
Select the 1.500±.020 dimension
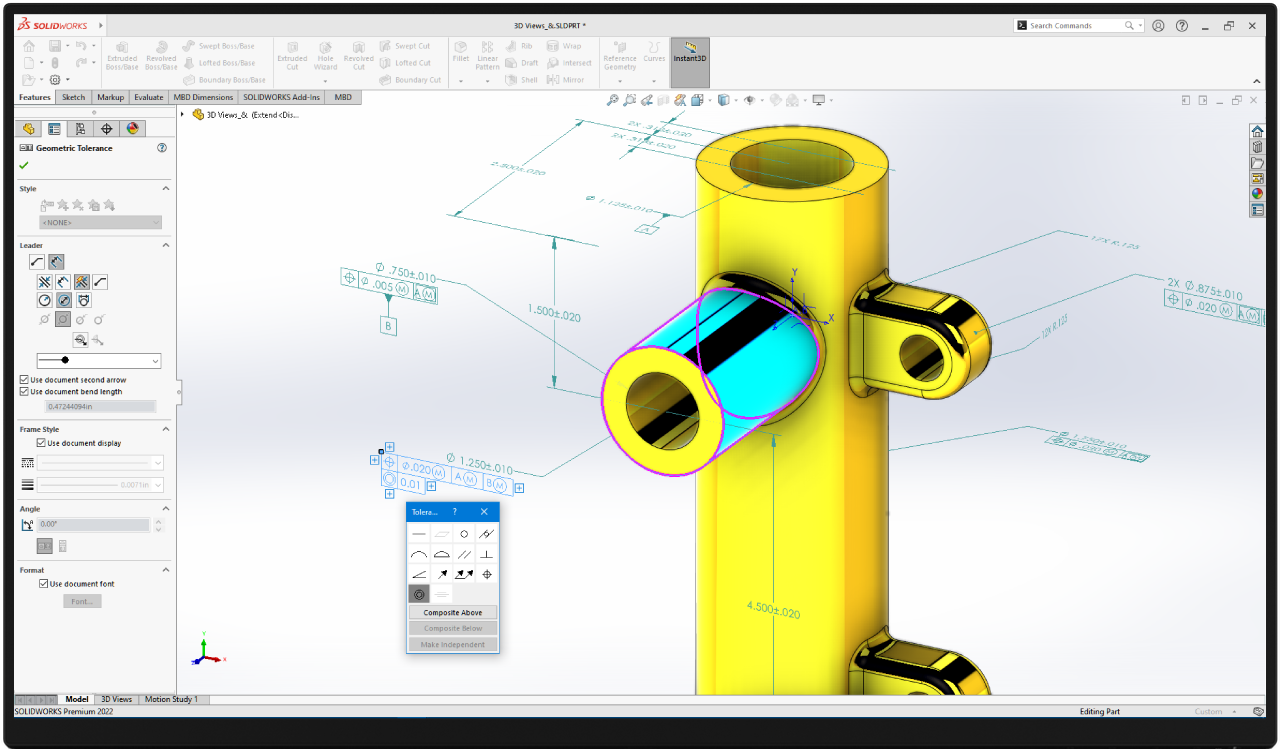pyautogui.click(x=552, y=312)
